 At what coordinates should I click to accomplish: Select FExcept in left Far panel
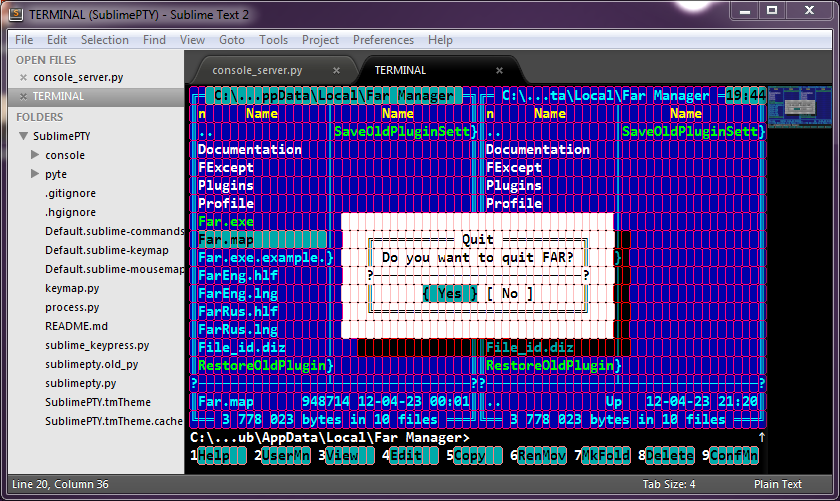tap(226, 168)
